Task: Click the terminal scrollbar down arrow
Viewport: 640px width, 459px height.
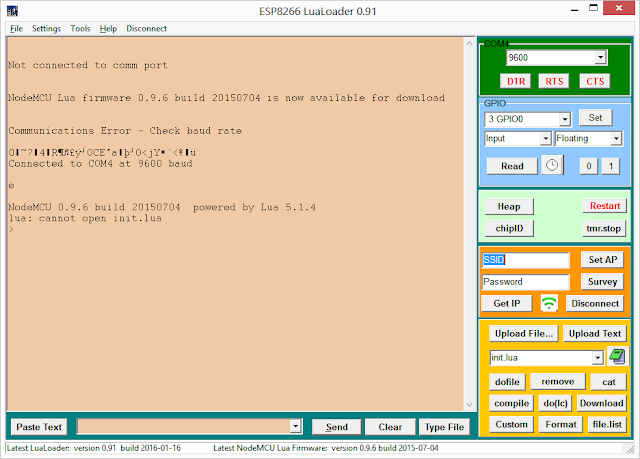Action: pos(469,405)
